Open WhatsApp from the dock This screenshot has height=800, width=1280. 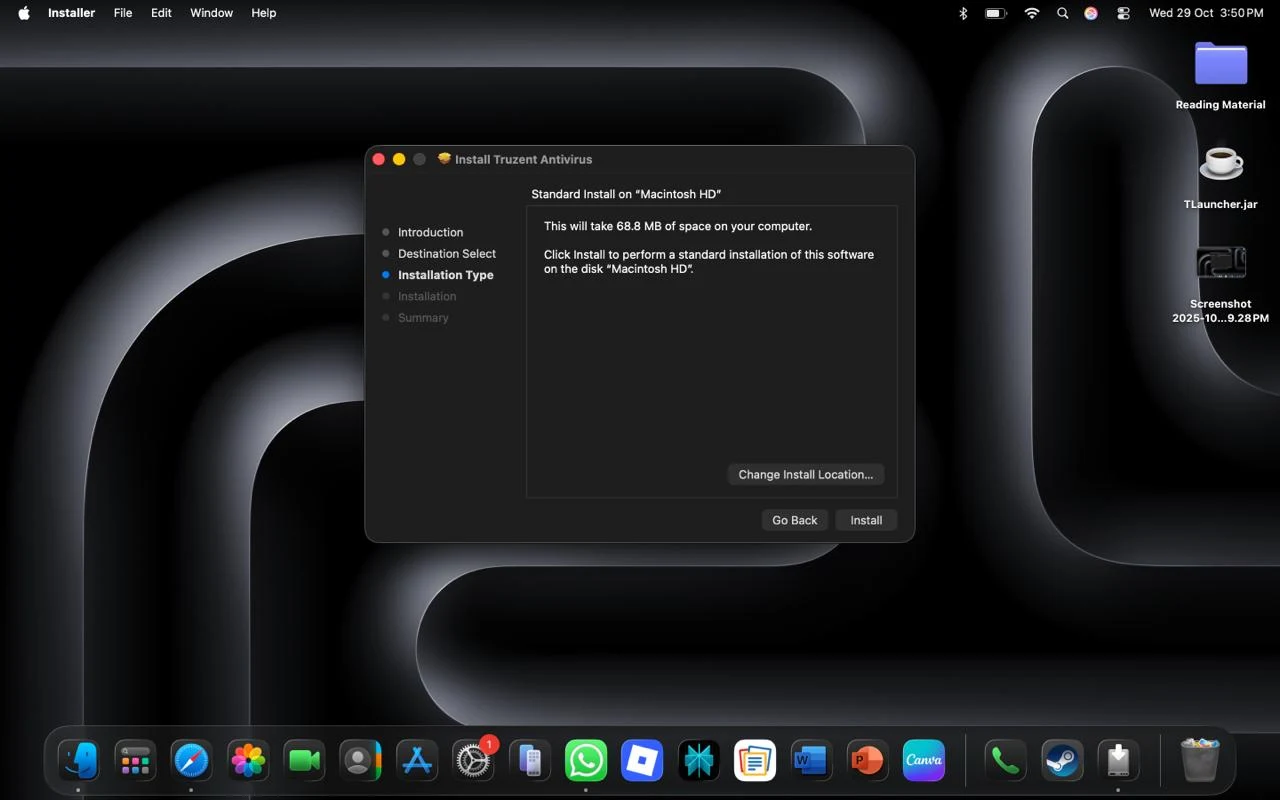[586, 761]
